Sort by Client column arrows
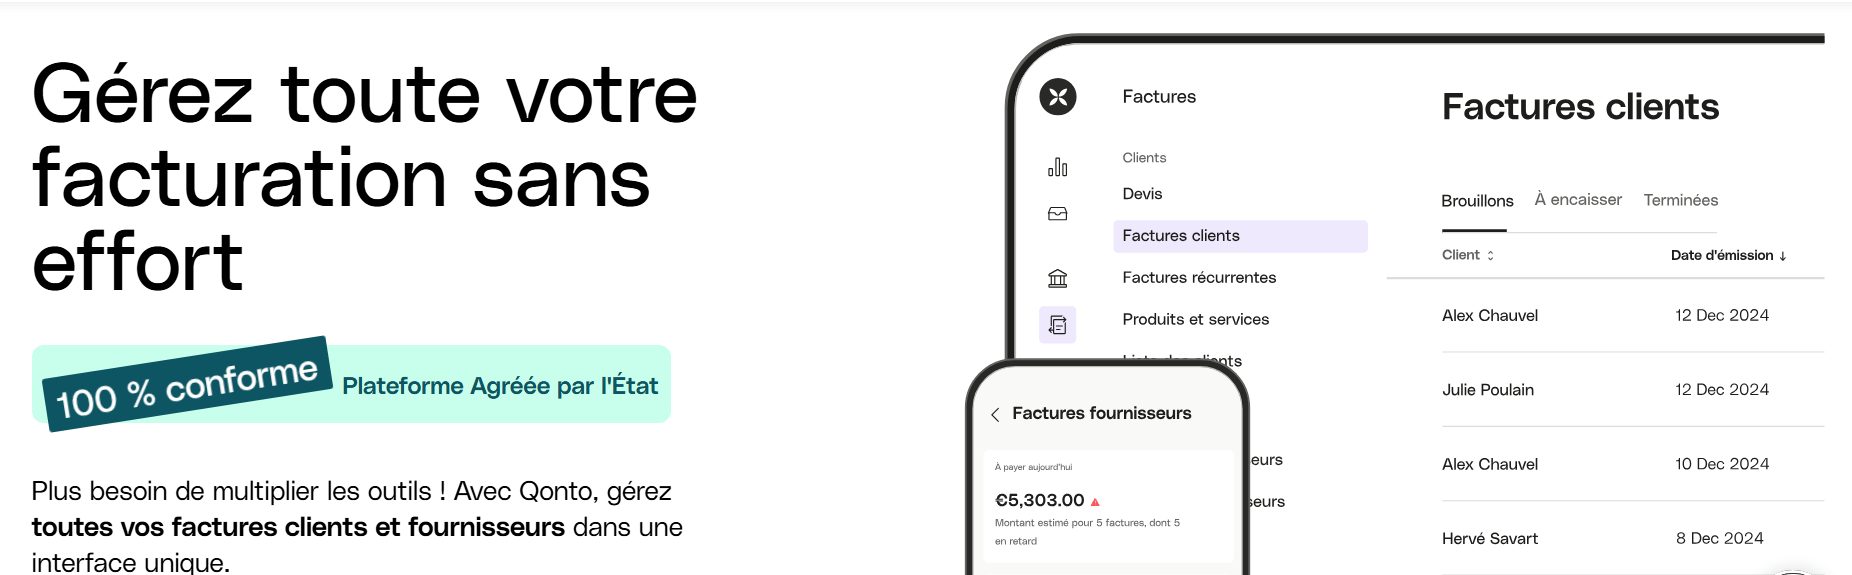 coord(1490,256)
